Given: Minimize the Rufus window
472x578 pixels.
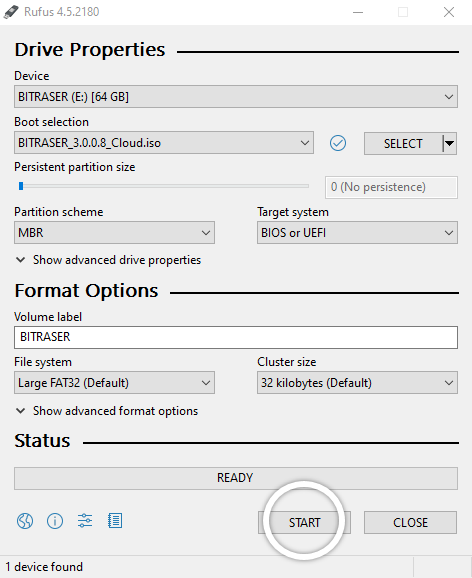Looking at the screenshot, I should click(x=358, y=12).
